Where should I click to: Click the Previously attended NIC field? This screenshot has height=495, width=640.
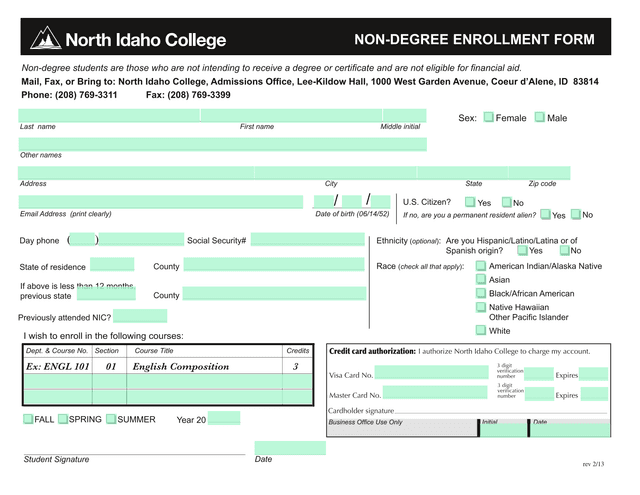140,316
